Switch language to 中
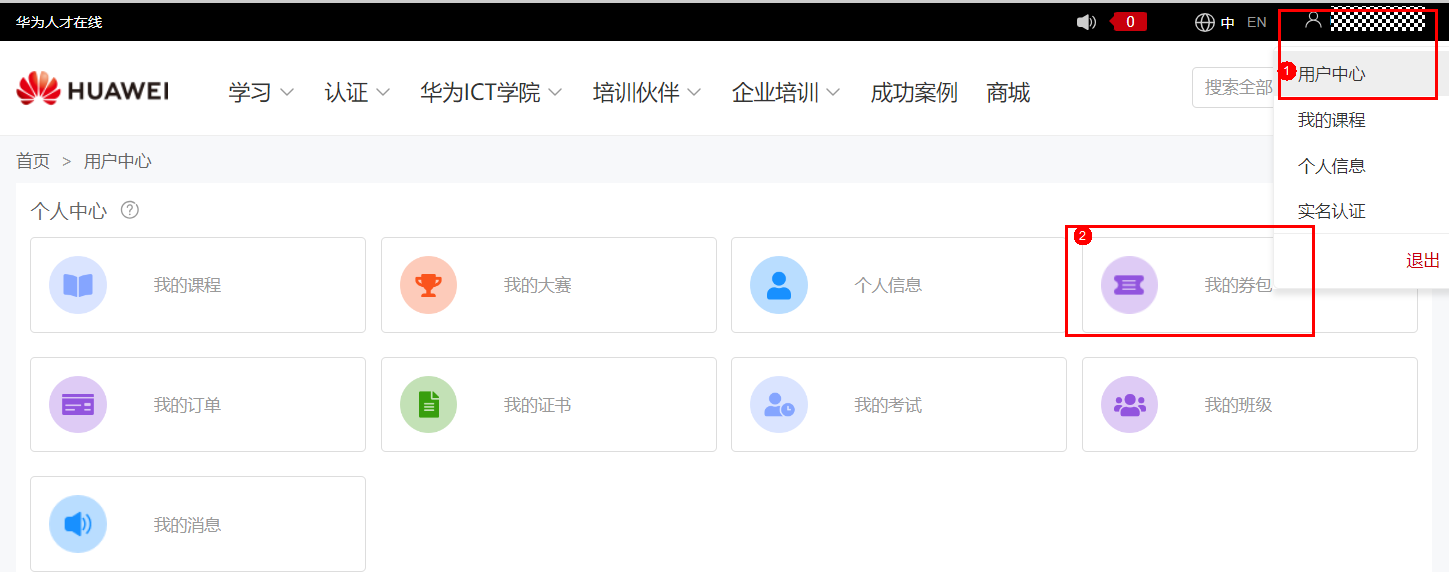This screenshot has height=572, width=1449. click(x=1228, y=22)
